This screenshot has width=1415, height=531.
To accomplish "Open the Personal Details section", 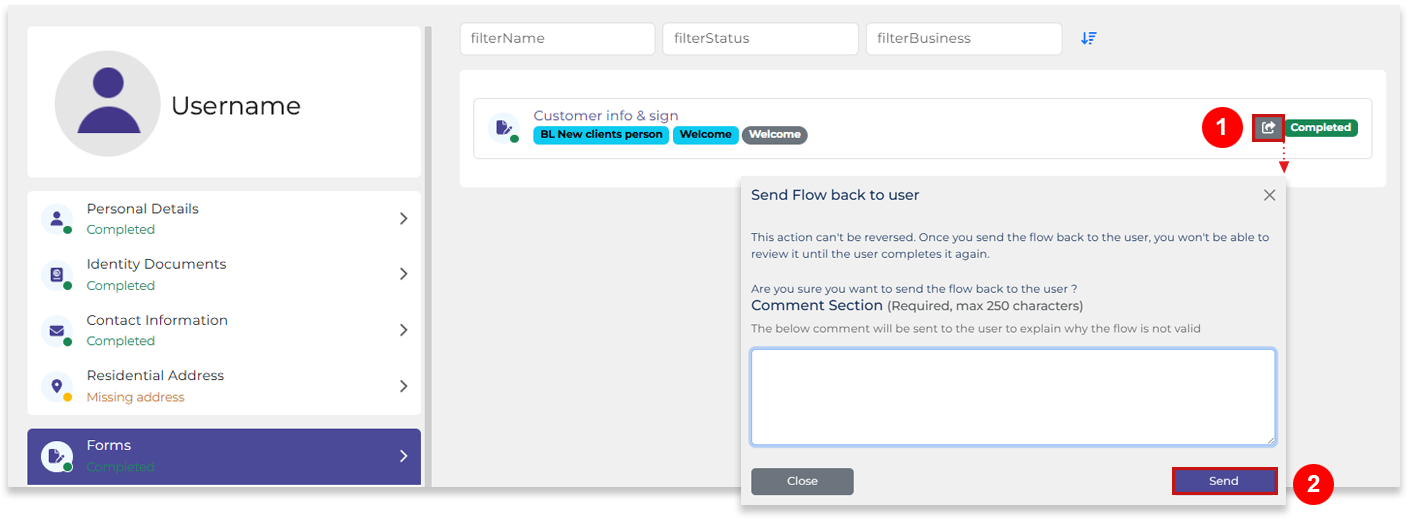I will tap(224, 219).
